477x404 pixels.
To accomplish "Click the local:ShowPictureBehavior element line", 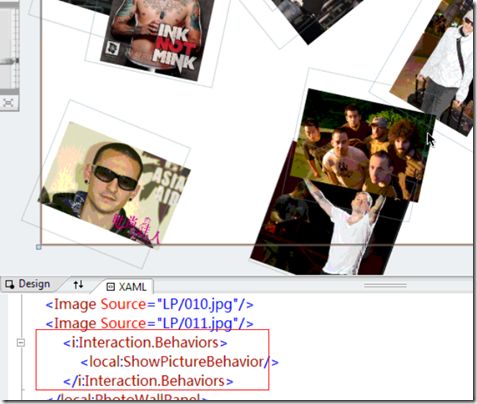I will click(180, 362).
